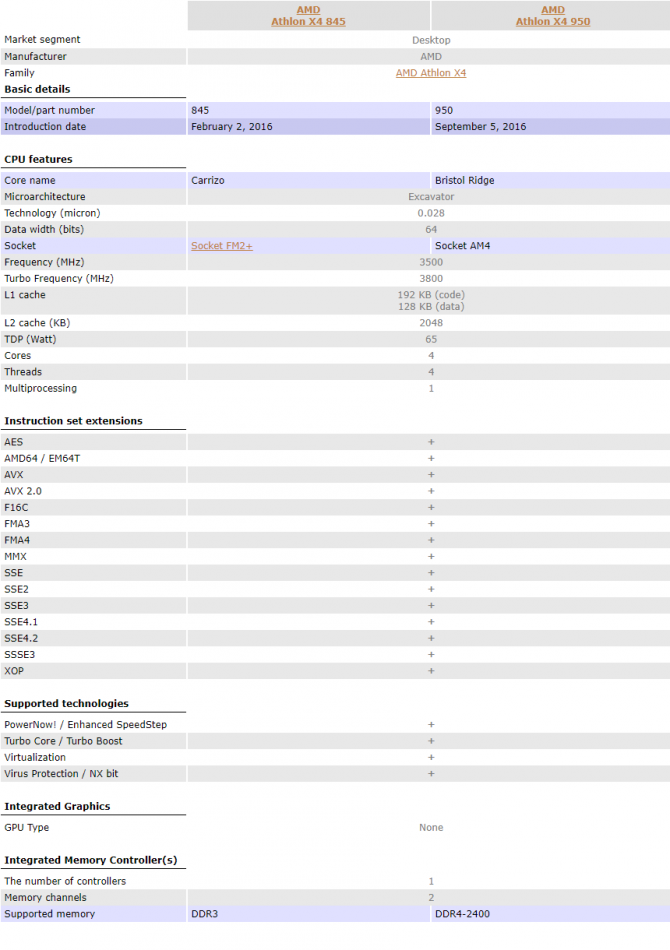
Task: Click the L2 cache value '2048'
Action: tap(431, 323)
